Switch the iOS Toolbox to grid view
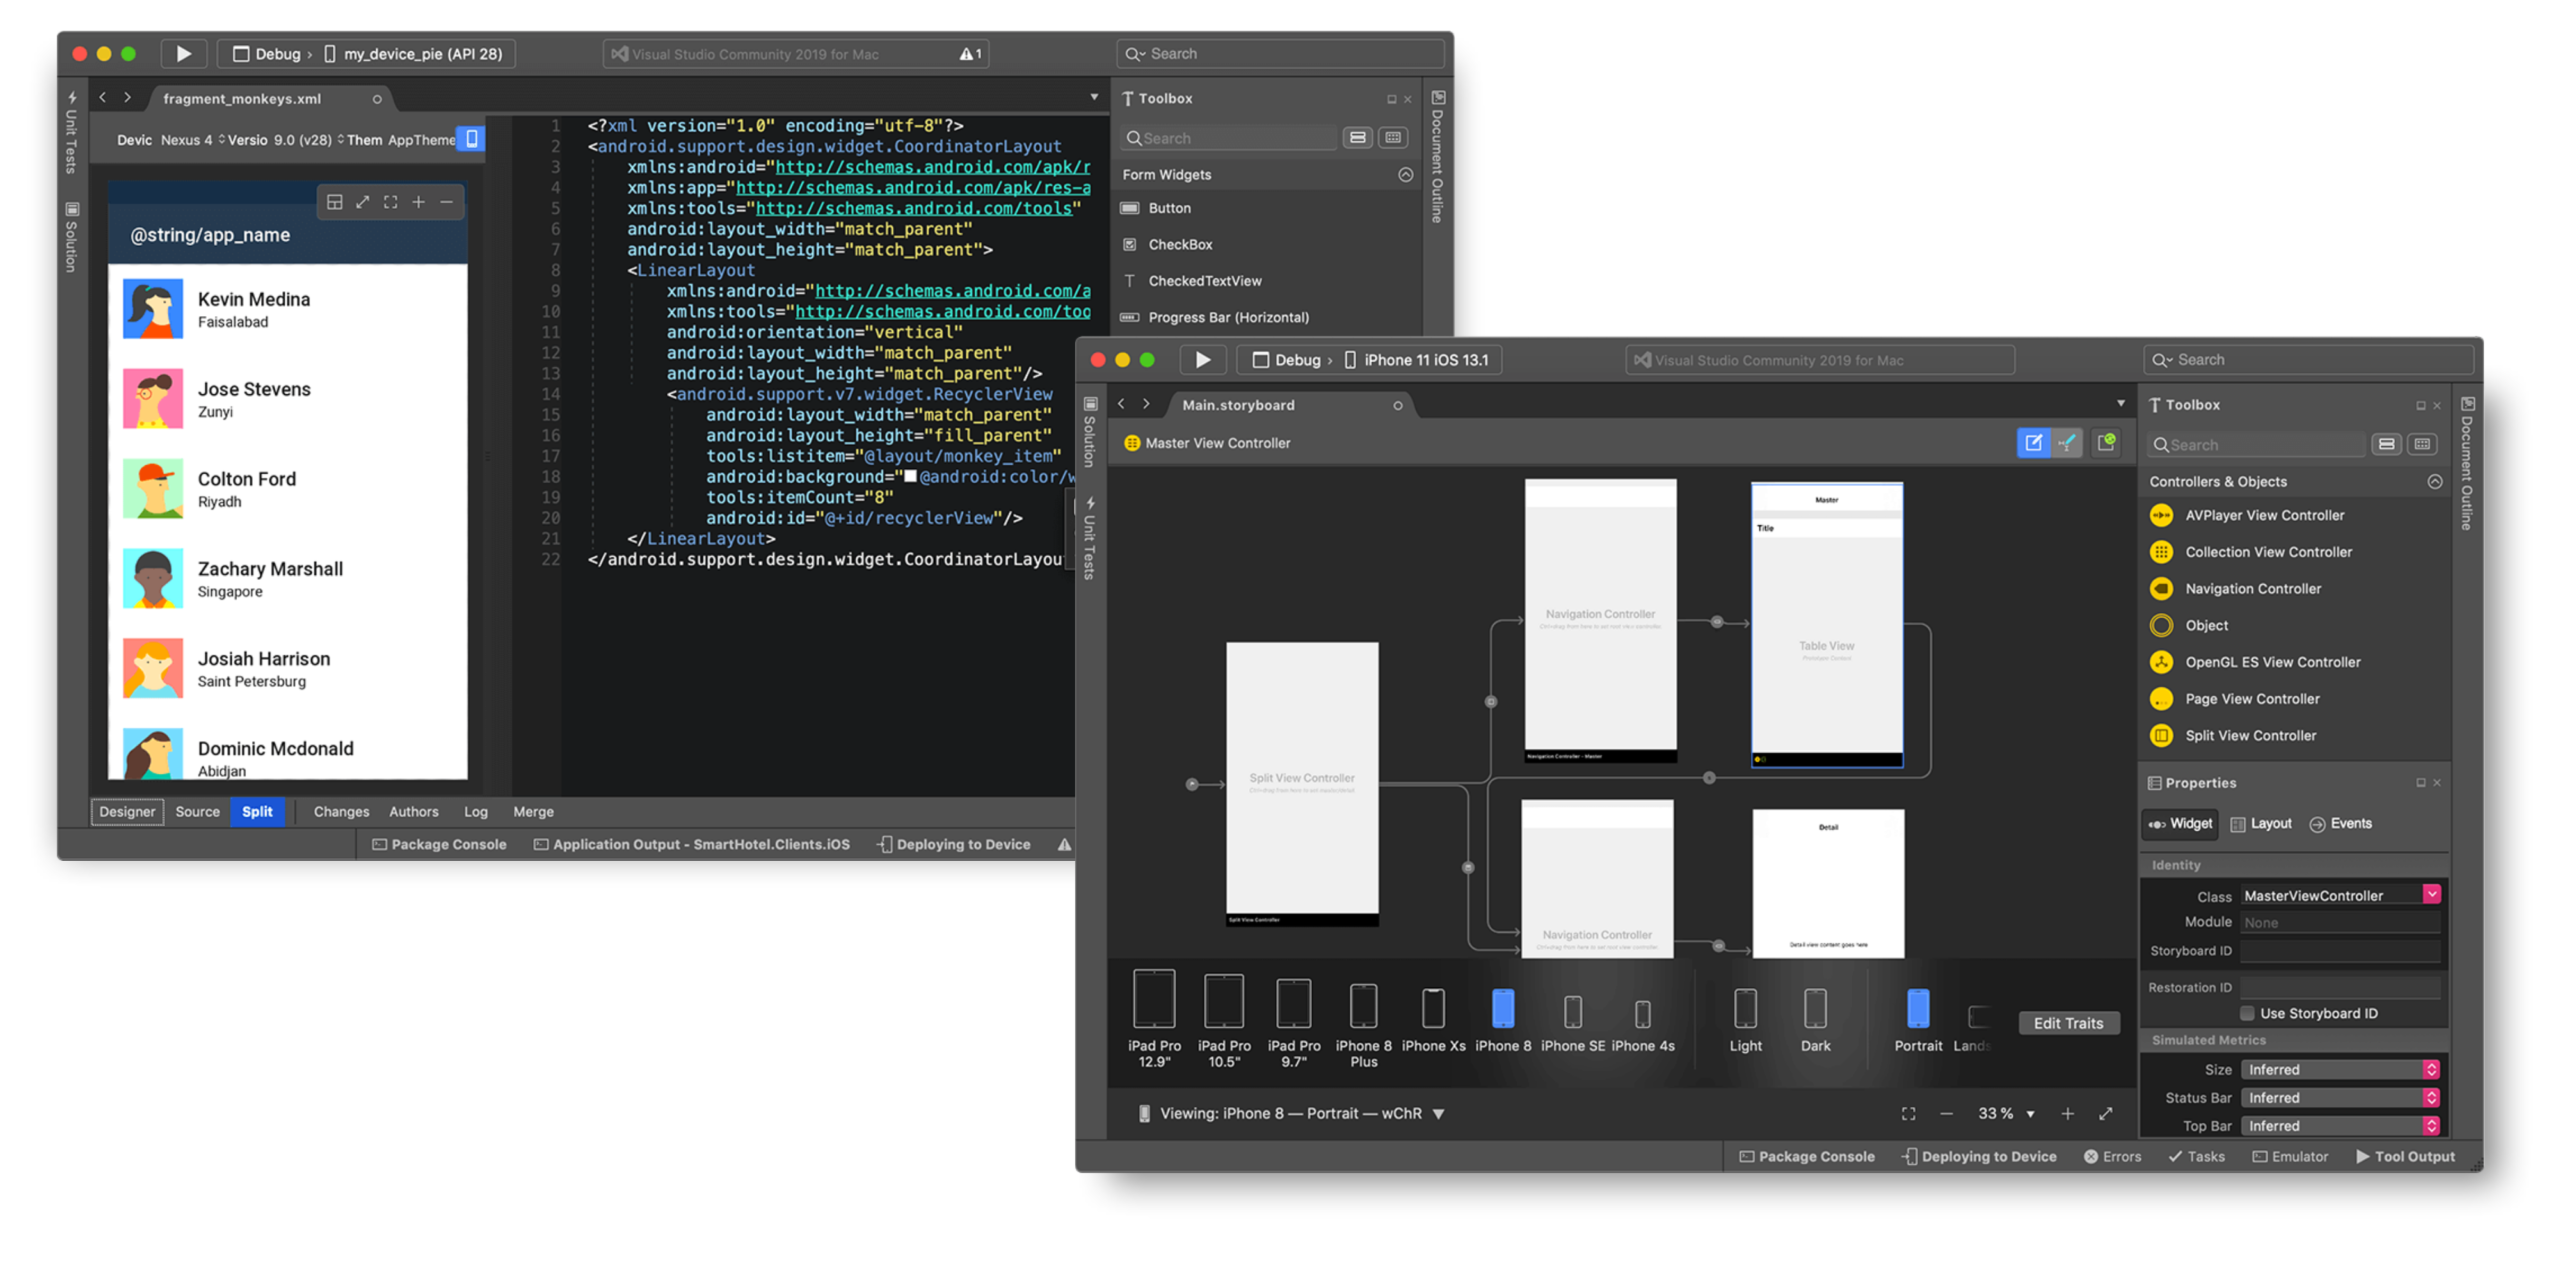This screenshot has width=2560, height=1280. [2421, 445]
